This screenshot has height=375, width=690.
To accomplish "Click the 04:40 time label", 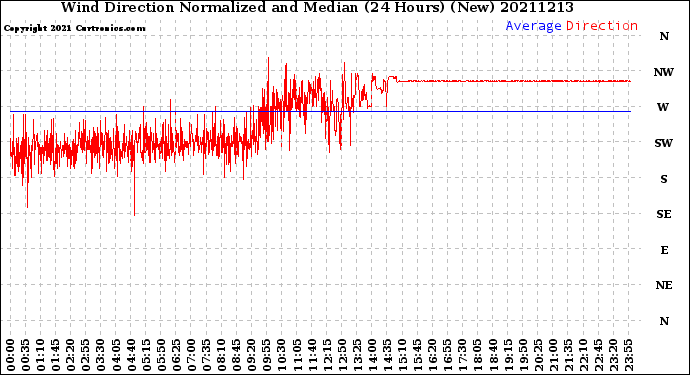I will [131, 355].
